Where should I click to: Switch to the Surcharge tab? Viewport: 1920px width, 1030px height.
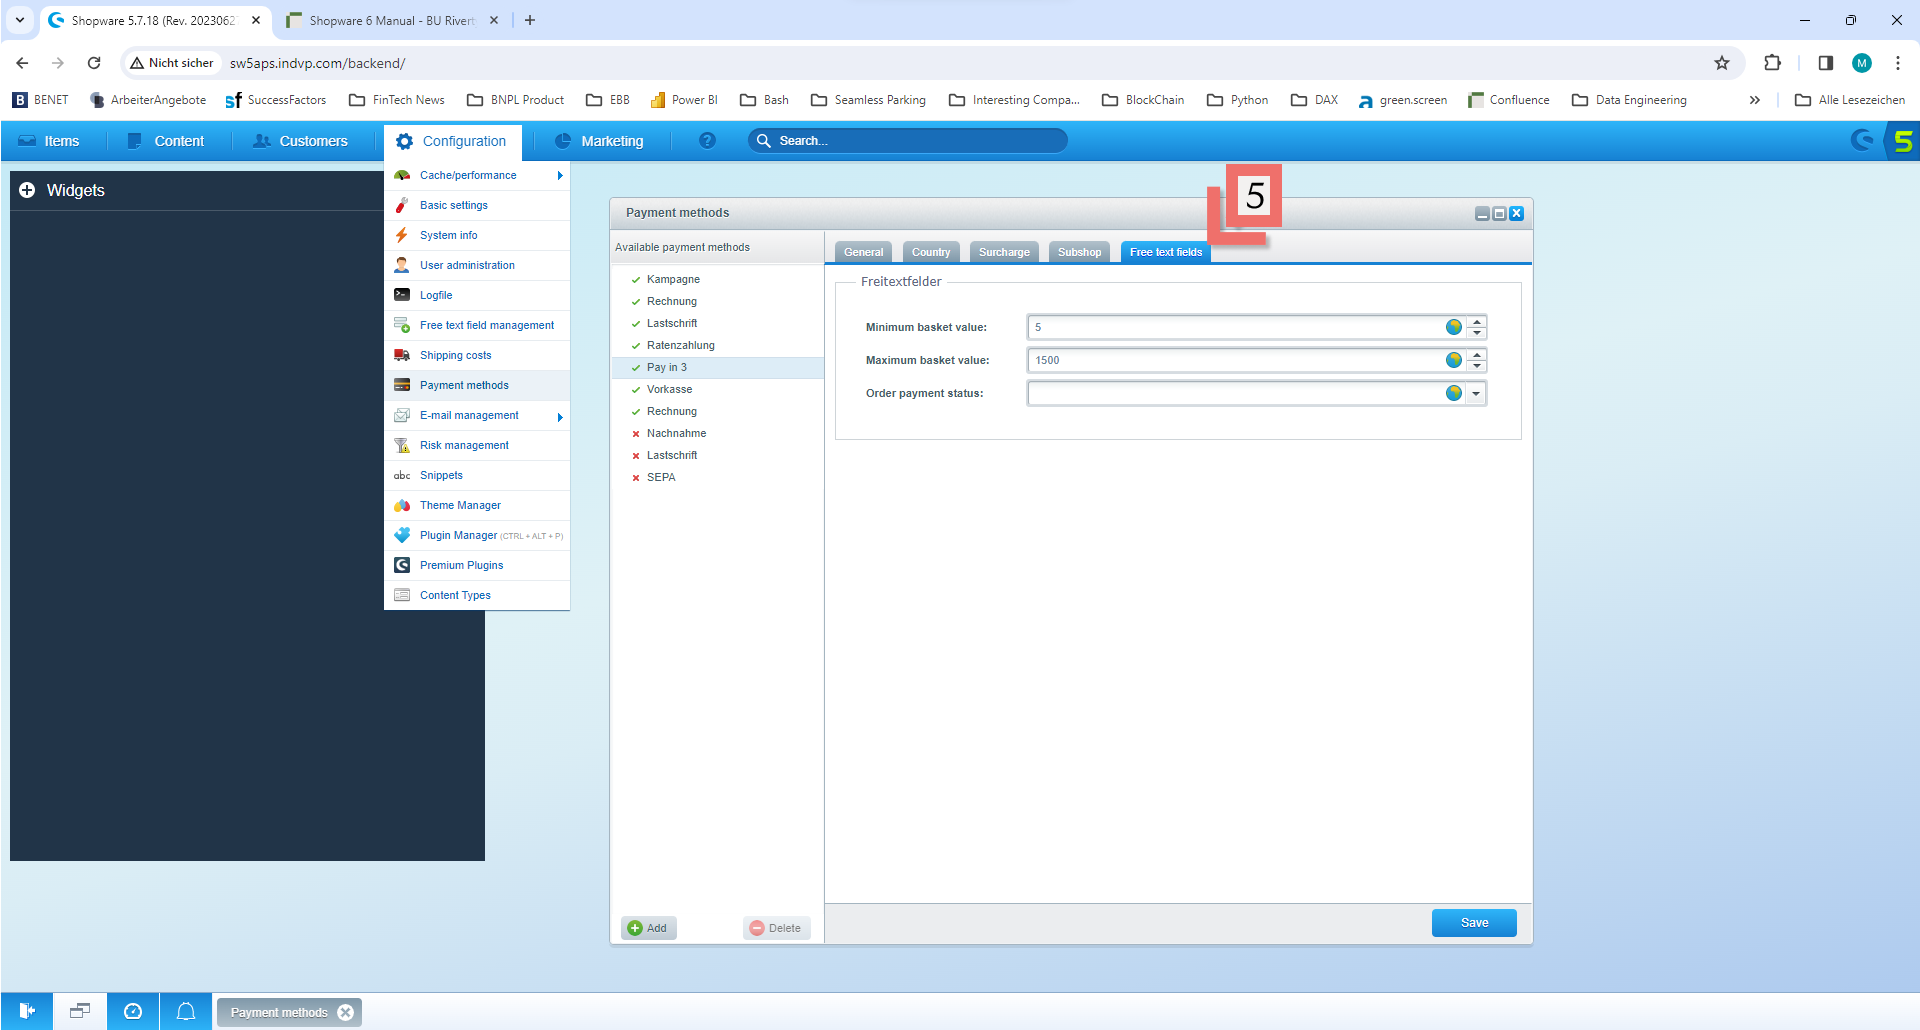pyautogui.click(x=1004, y=252)
